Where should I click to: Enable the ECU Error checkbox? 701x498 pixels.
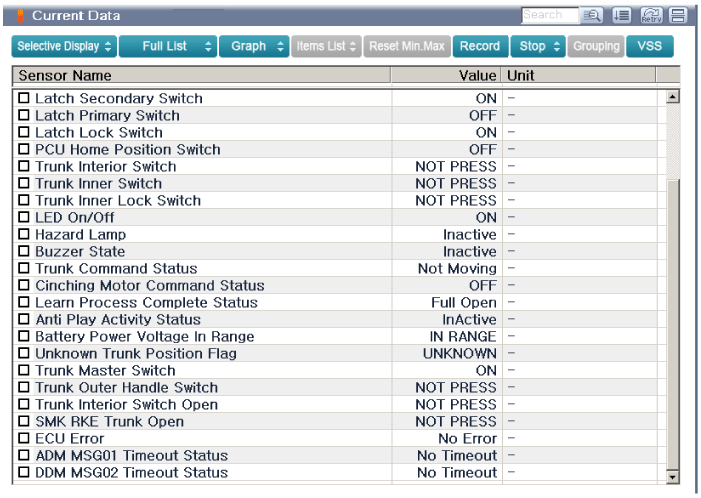[24, 439]
